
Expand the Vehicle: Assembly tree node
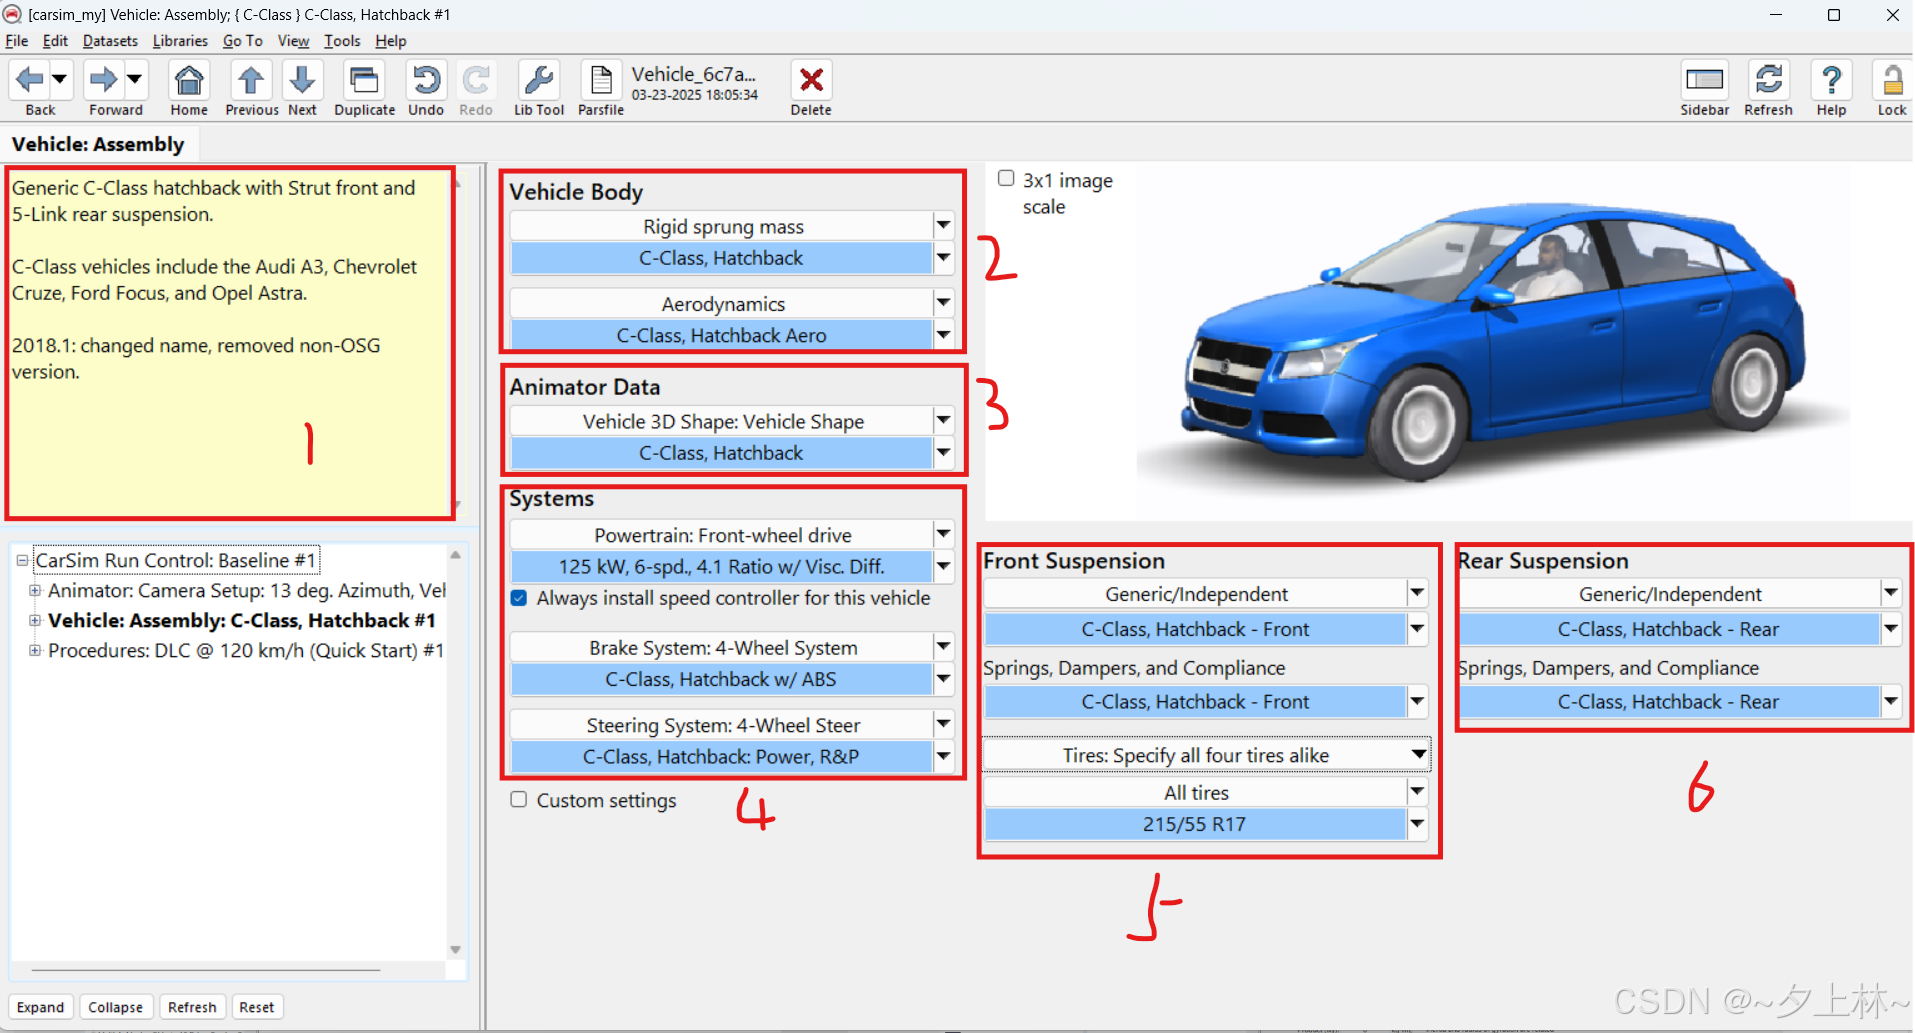coord(35,620)
